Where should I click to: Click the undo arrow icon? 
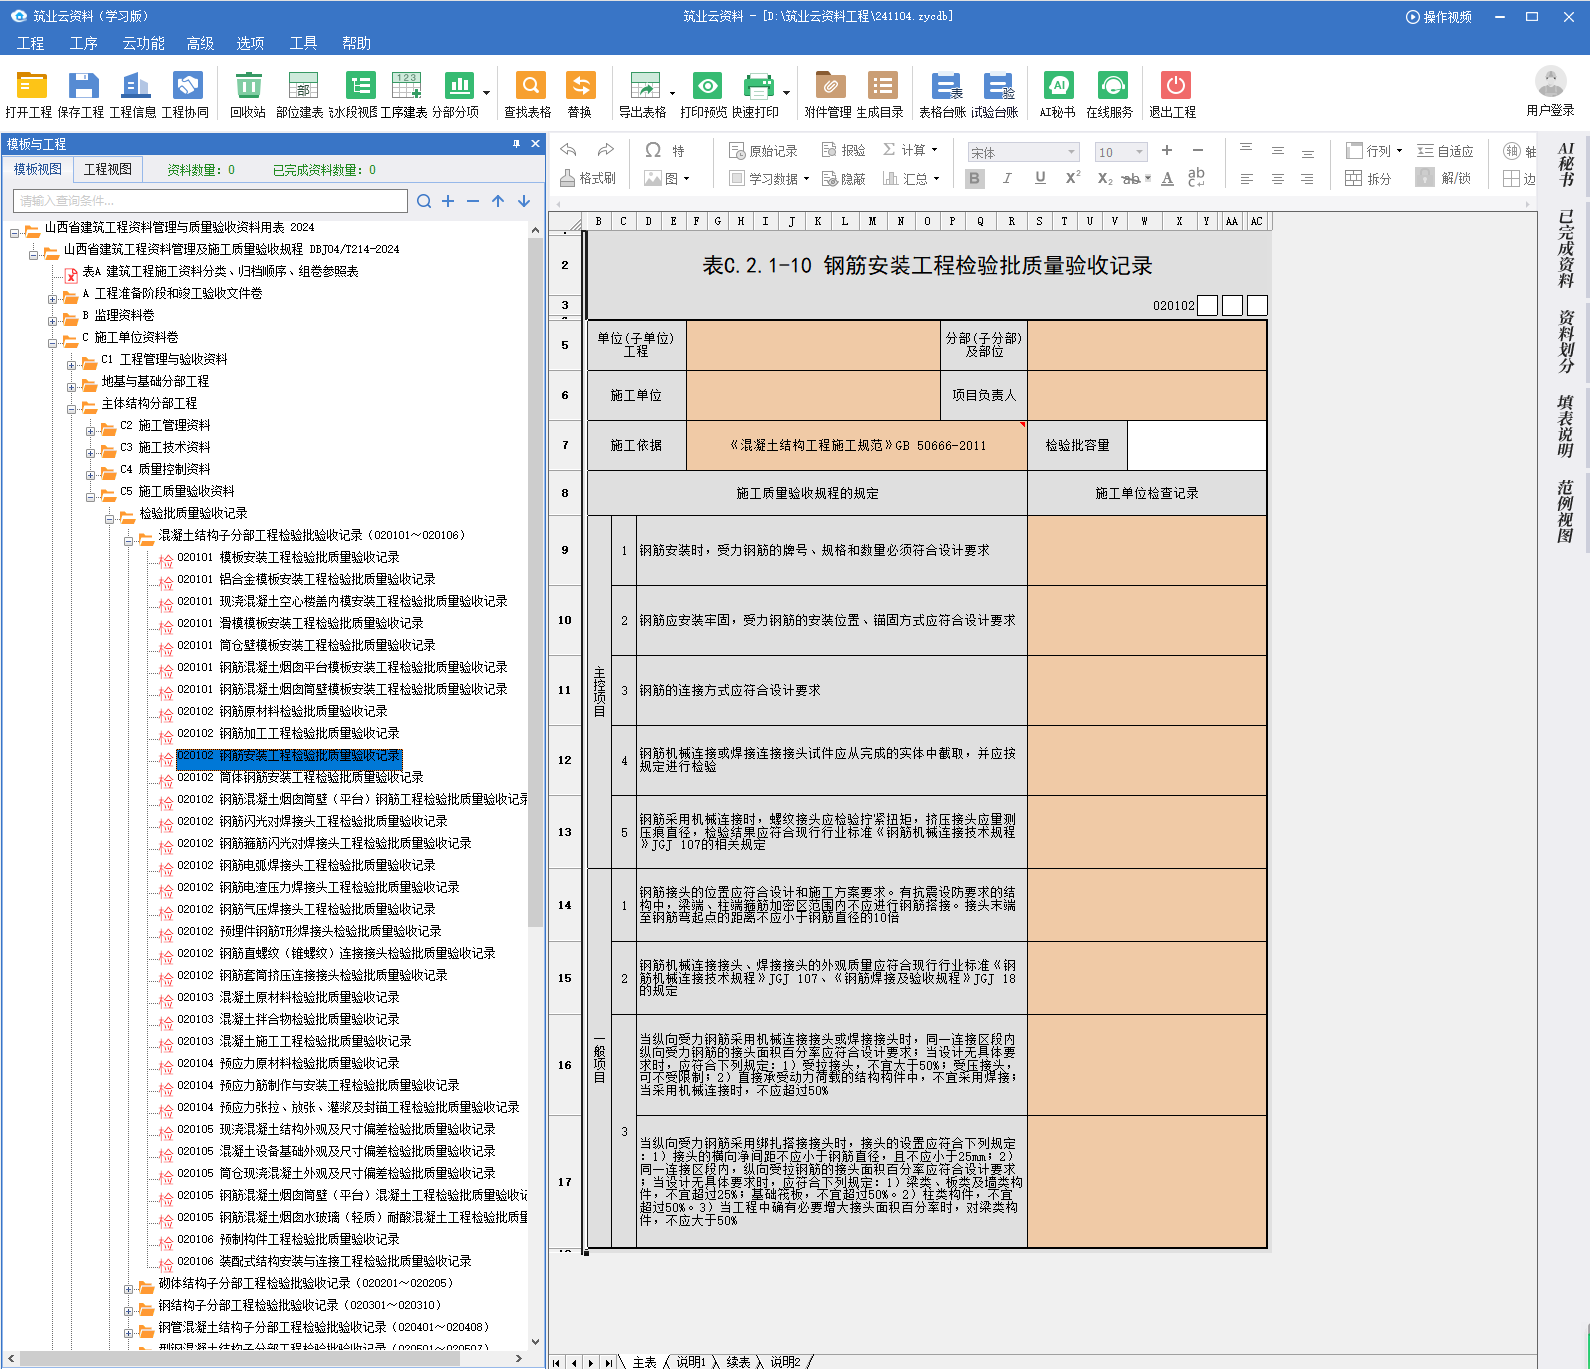pyautogui.click(x=568, y=150)
